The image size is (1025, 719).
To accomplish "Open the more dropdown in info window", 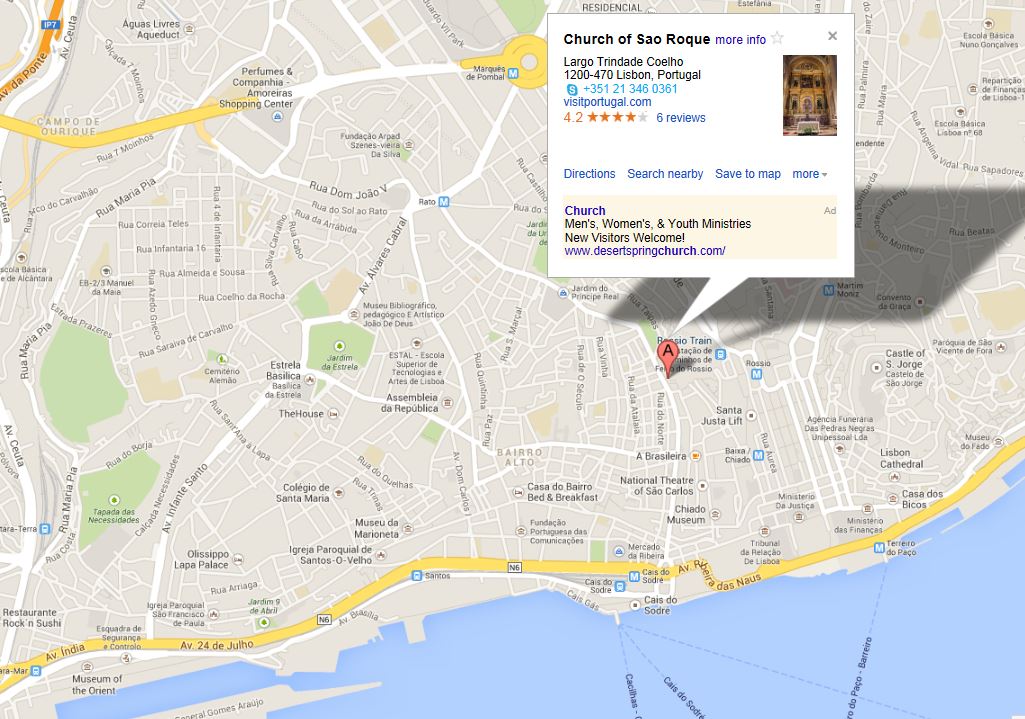I will point(809,174).
